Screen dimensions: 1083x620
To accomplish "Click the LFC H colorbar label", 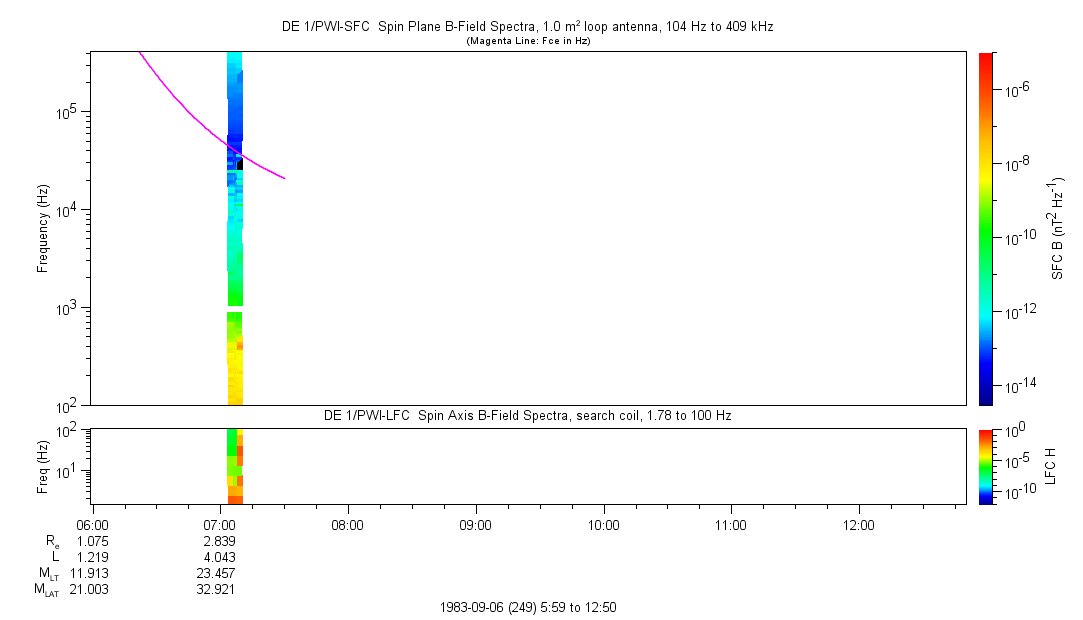I will point(1051,466).
